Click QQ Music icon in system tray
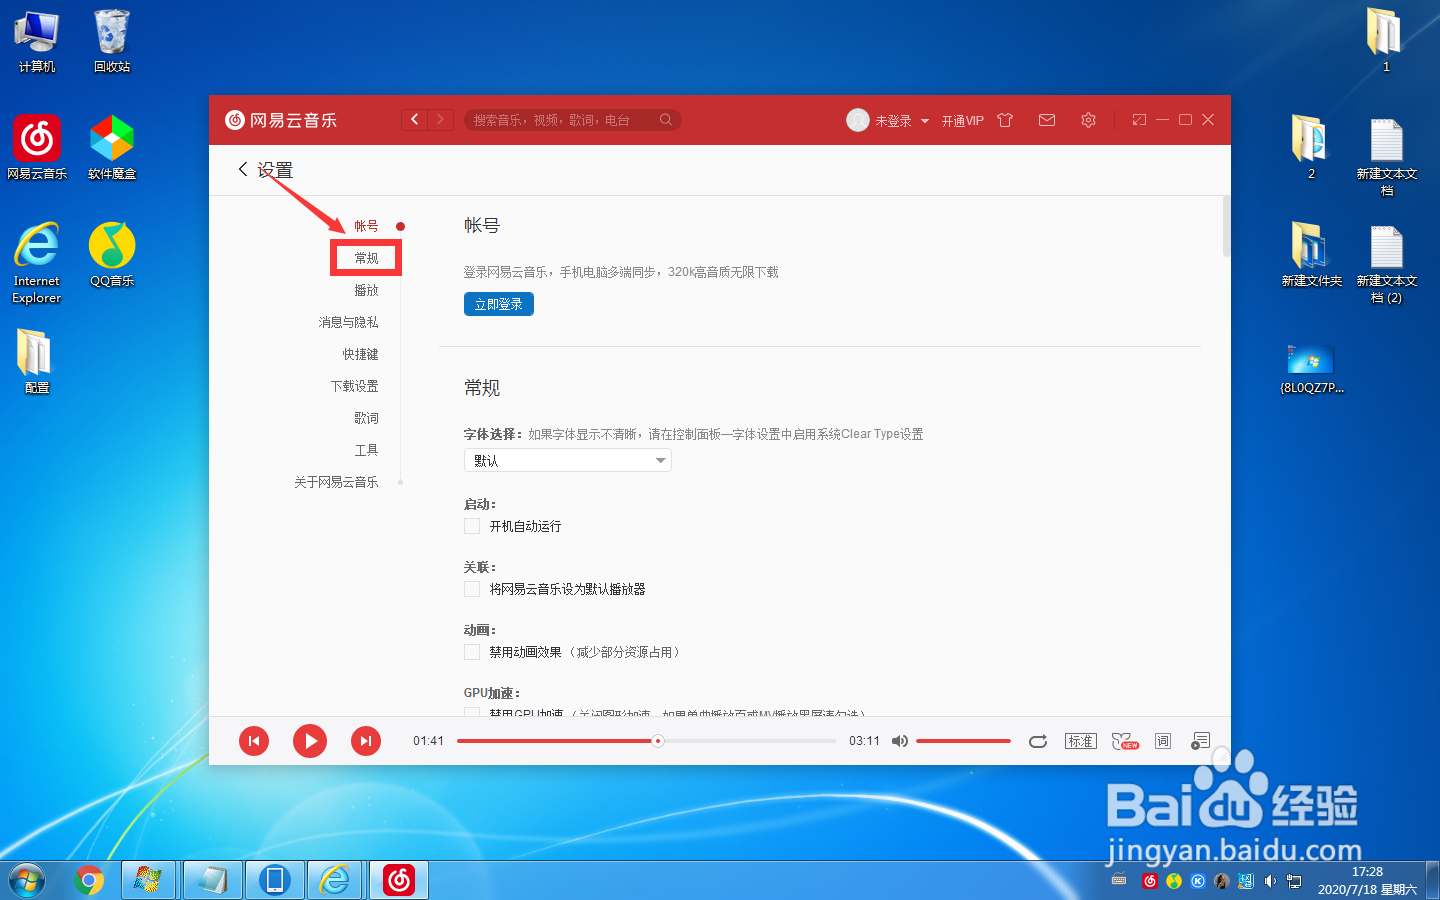Viewport: 1440px width, 900px height. pos(1174,881)
